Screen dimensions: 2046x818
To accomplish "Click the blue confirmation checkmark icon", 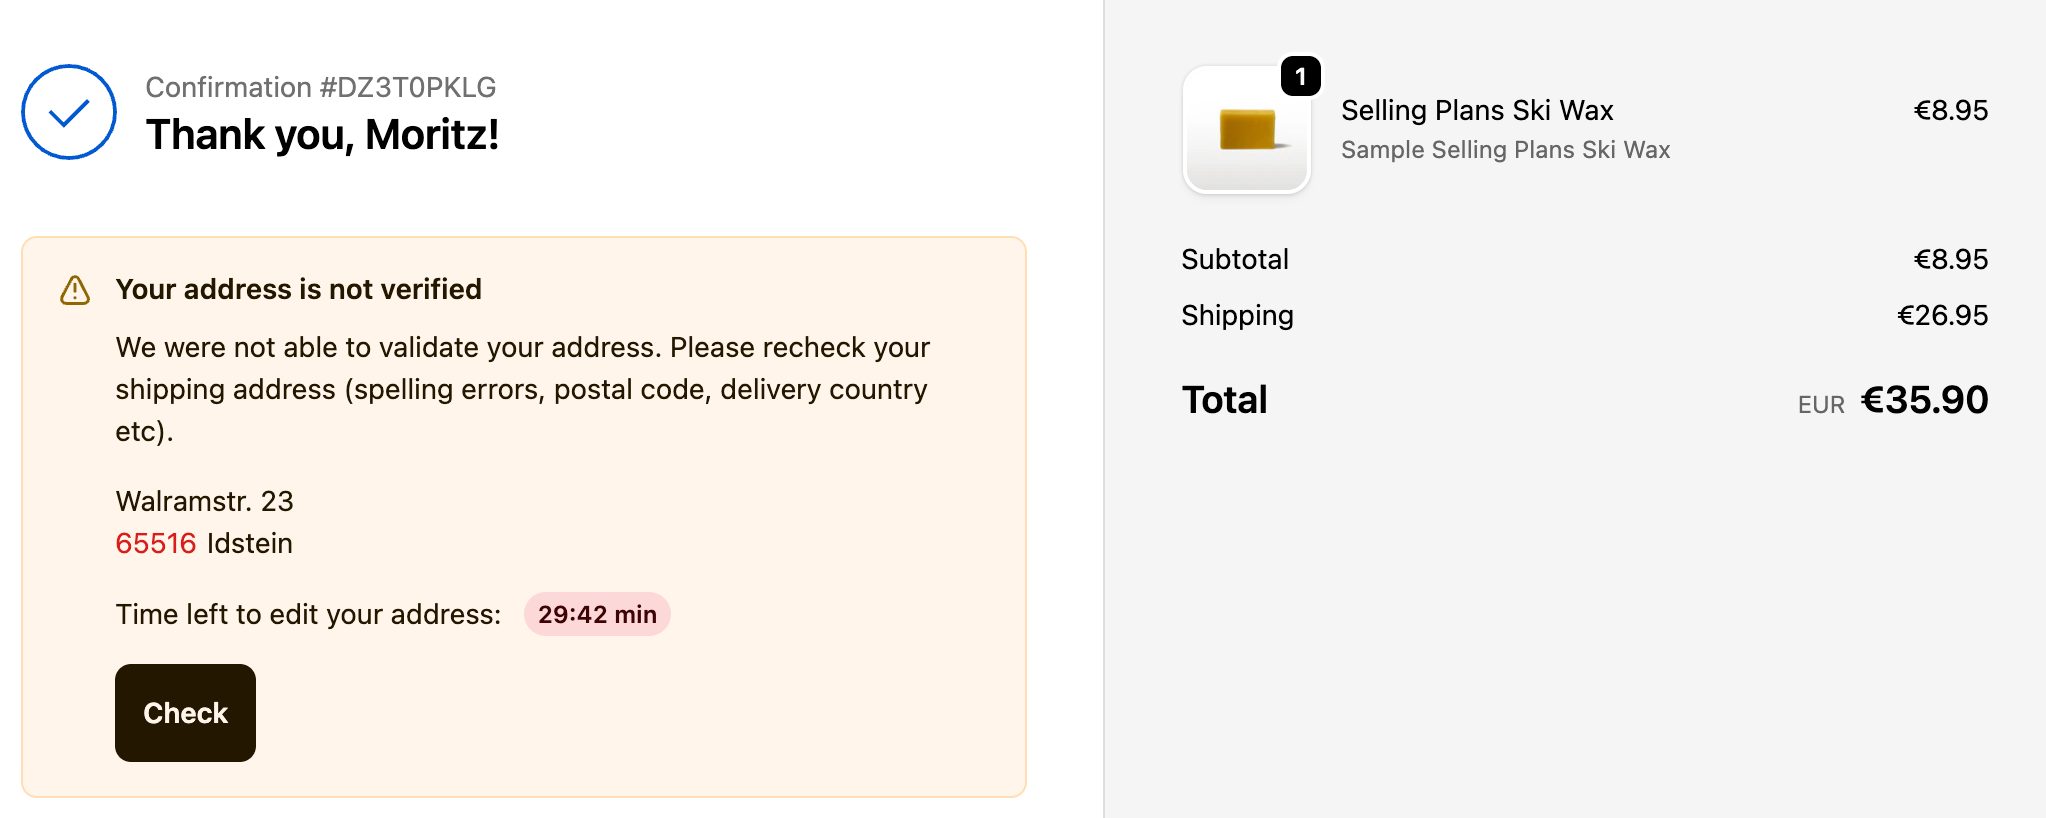I will 69,112.
